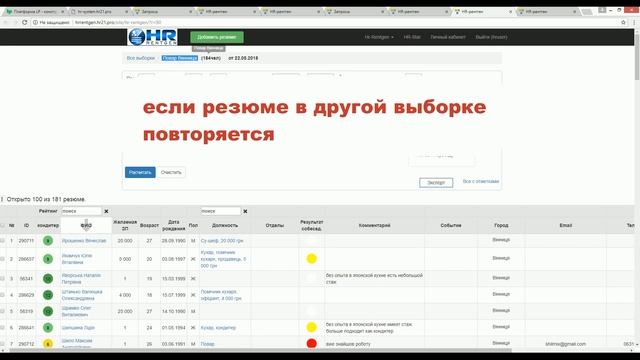Click the Комментарий column header
The image size is (640, 360).
pos(374,225)
